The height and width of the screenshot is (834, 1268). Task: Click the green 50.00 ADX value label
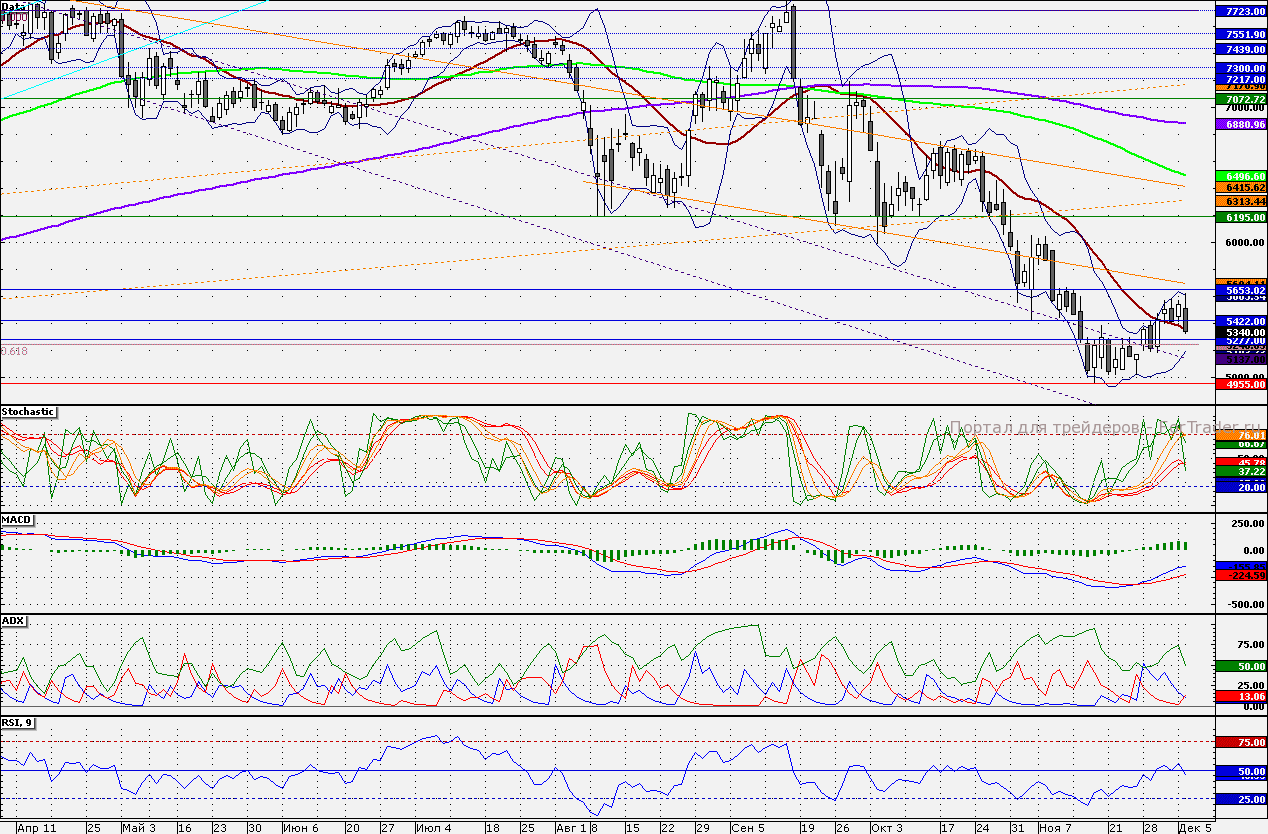tap(1239, 666)
